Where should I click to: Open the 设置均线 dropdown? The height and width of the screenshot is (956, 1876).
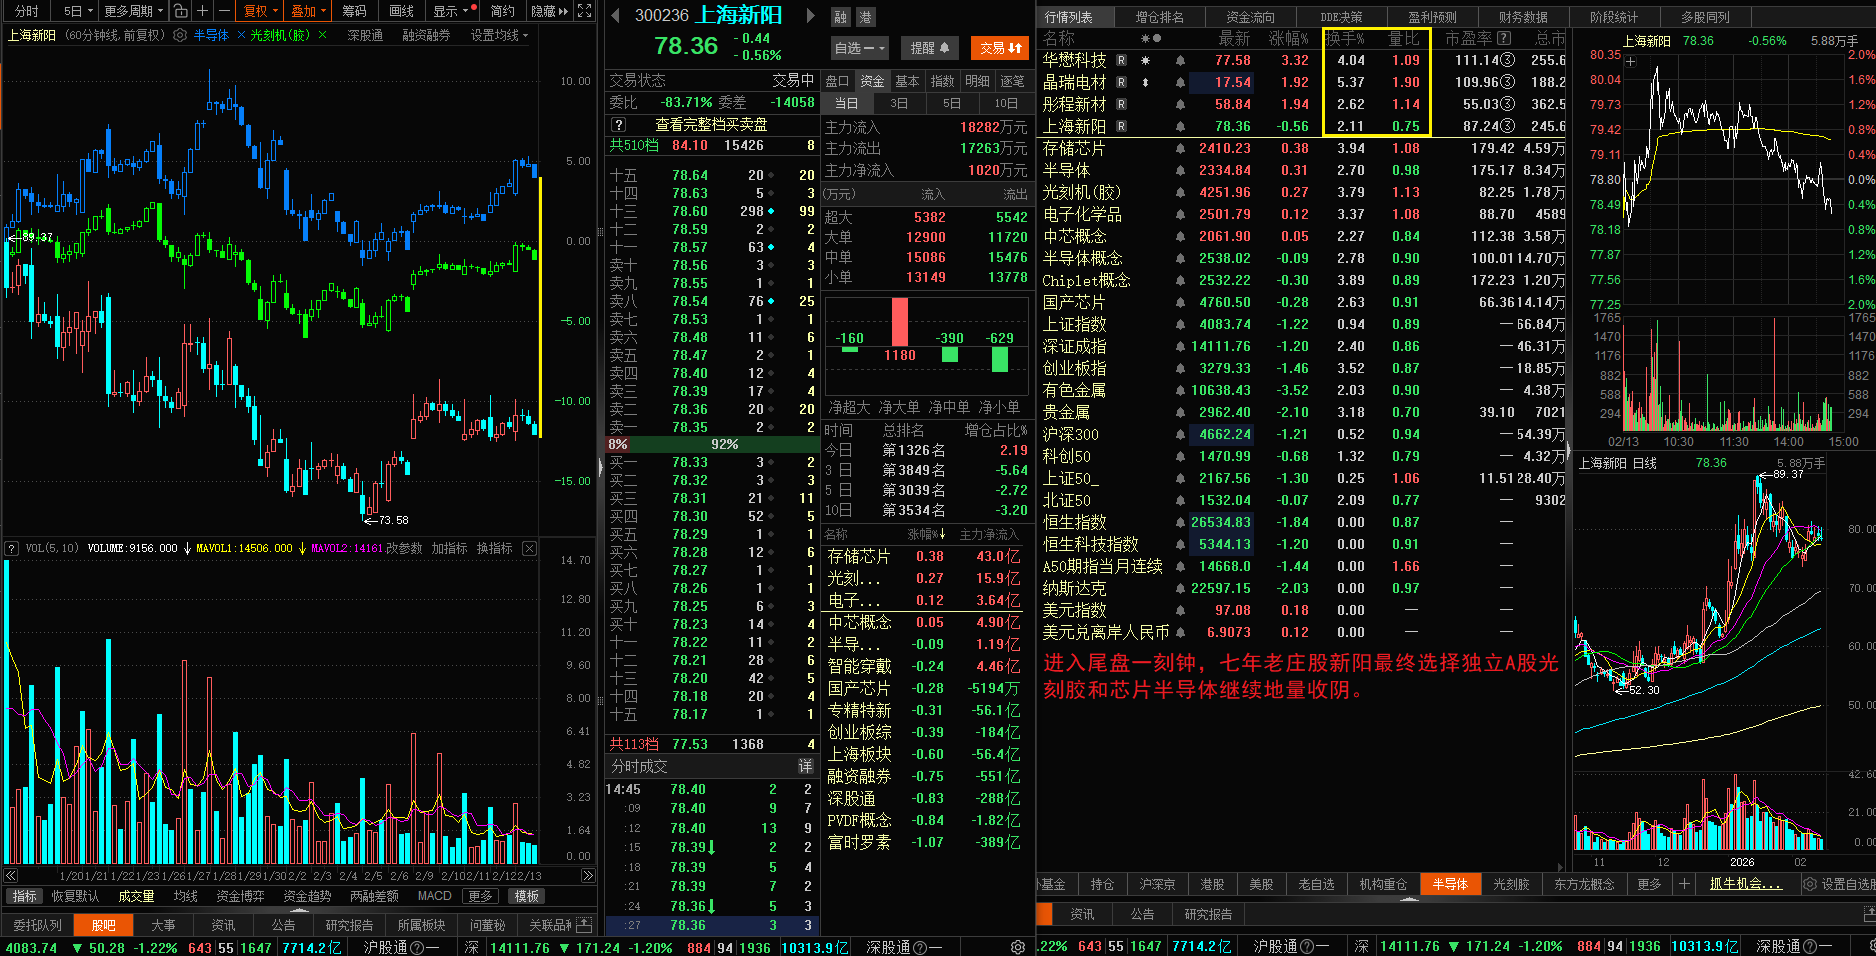(499, 35)
